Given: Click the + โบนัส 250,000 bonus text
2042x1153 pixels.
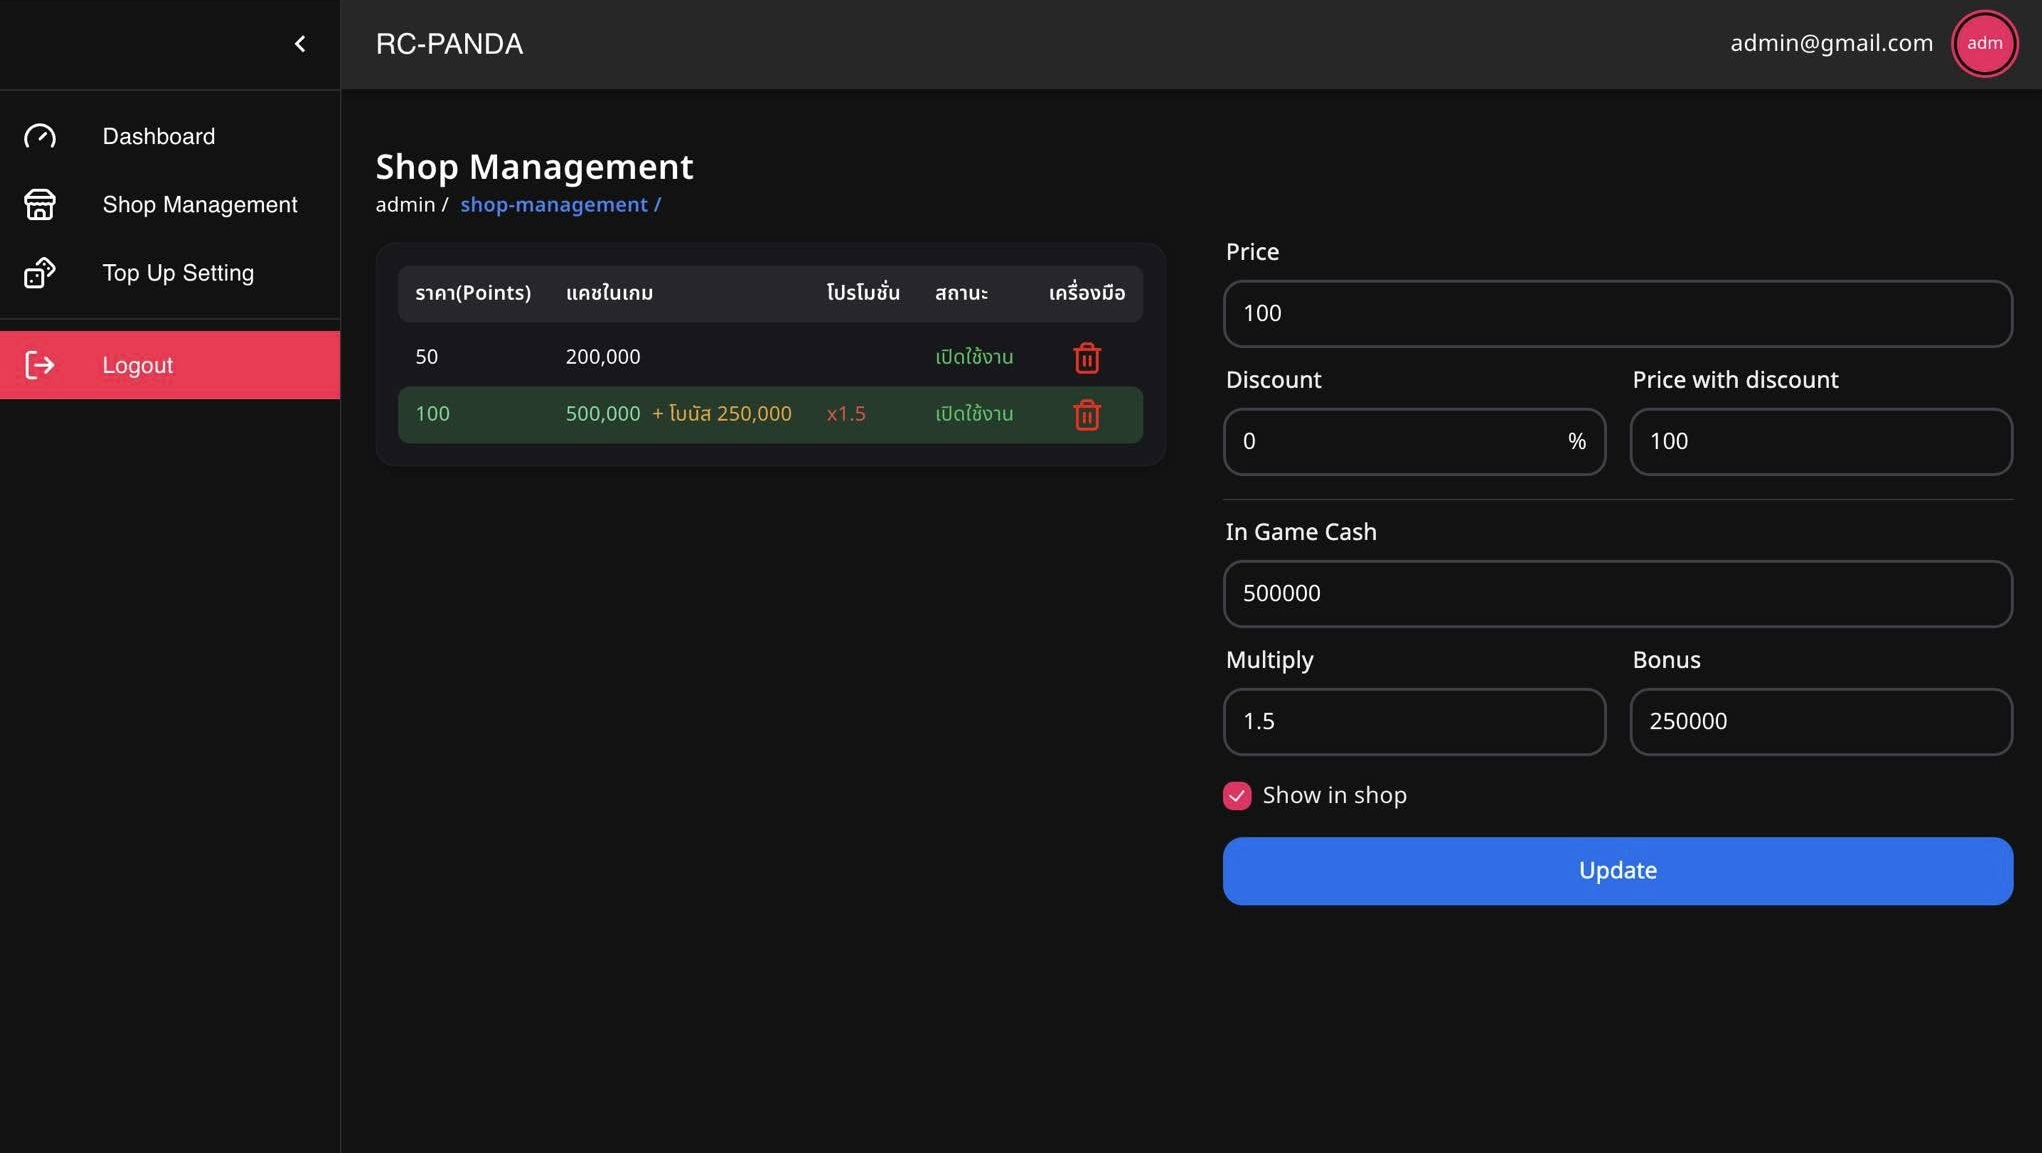Looking at the screenshot, I should coord(722,414).
